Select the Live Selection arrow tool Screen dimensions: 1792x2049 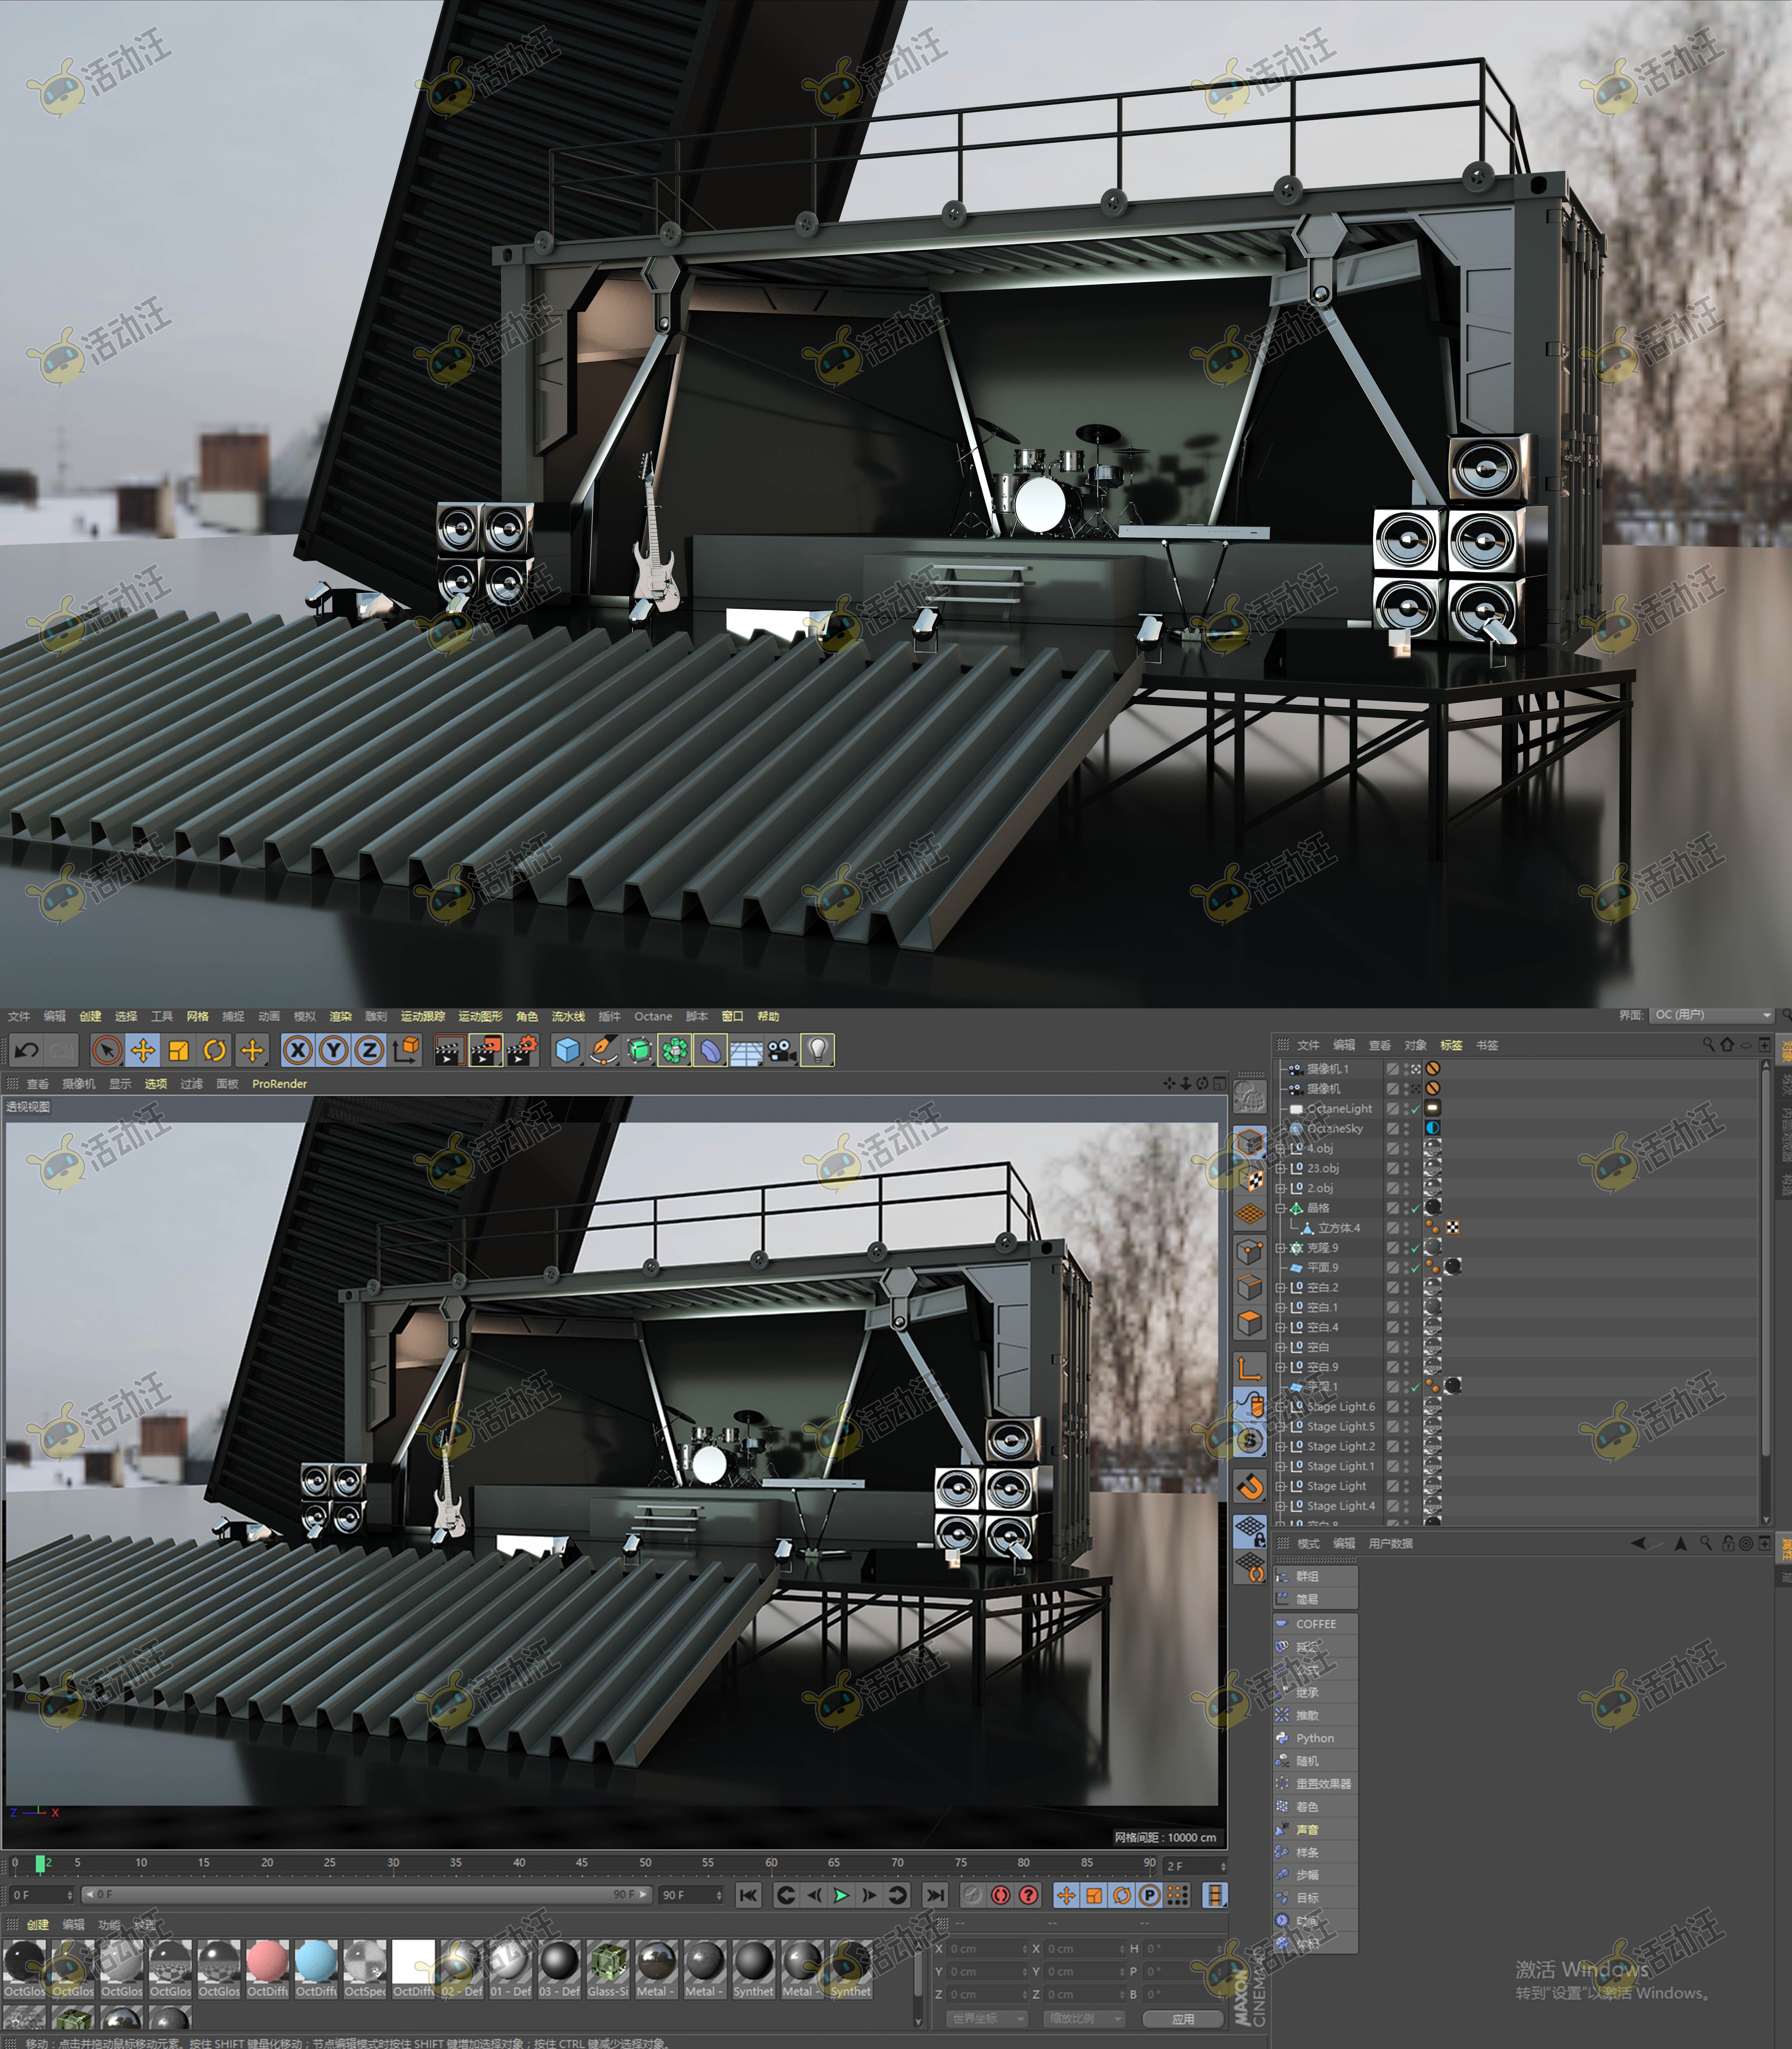tap(107, 1050)
